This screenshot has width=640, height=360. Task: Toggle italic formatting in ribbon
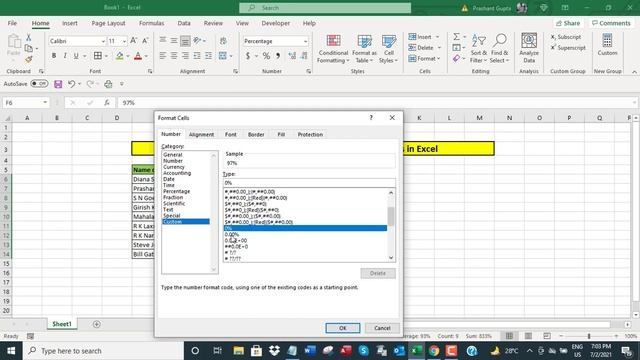[65, 56]
